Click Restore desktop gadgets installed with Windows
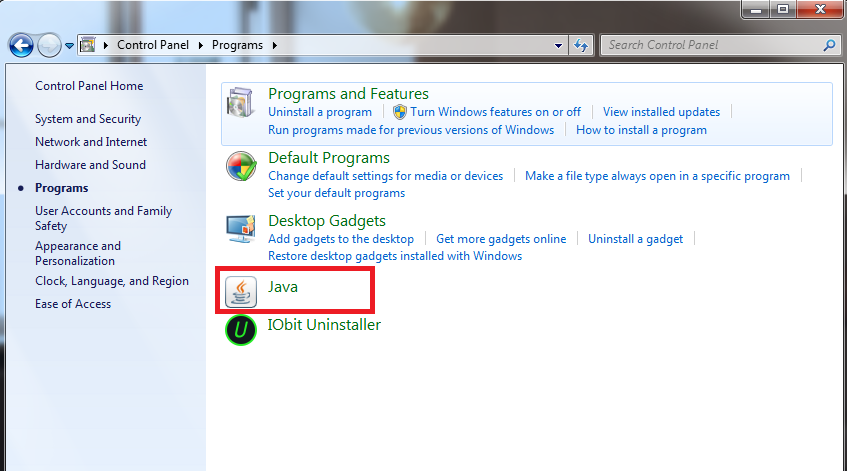This screenshot has height=471, width=847. [395, 256]
